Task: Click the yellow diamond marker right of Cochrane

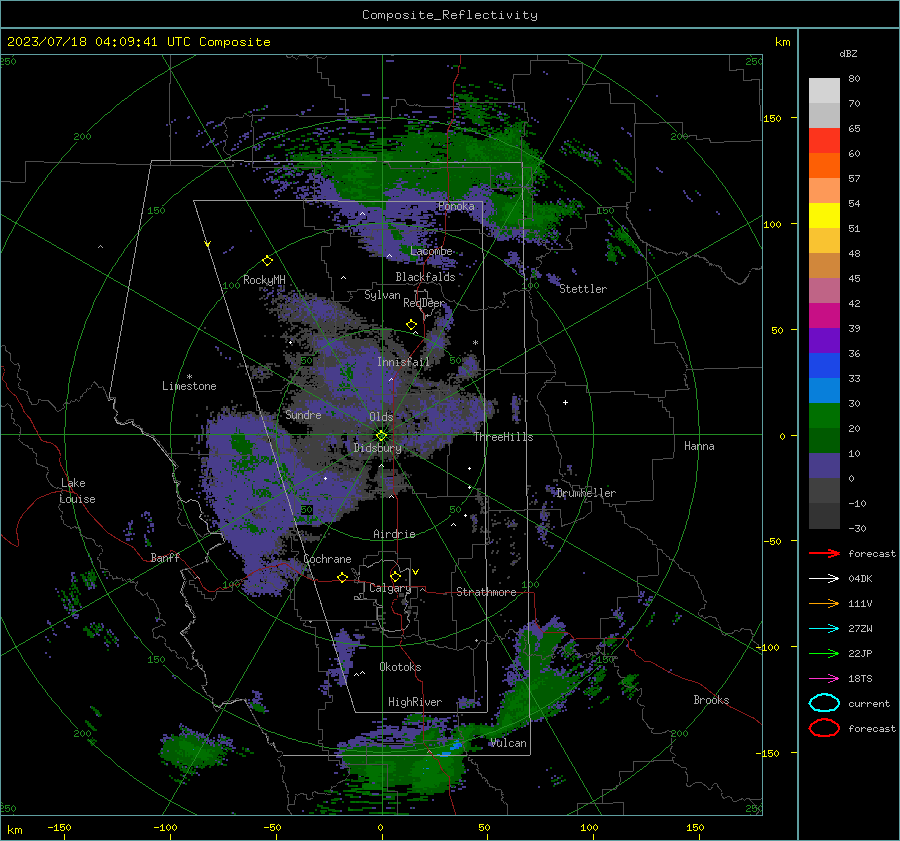Action: 343,577
